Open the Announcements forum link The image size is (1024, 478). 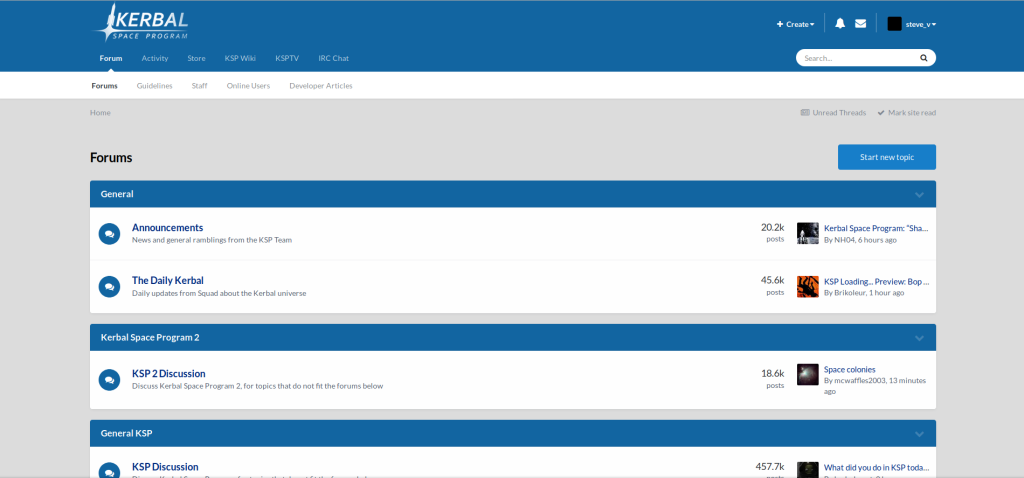point(167,227)
